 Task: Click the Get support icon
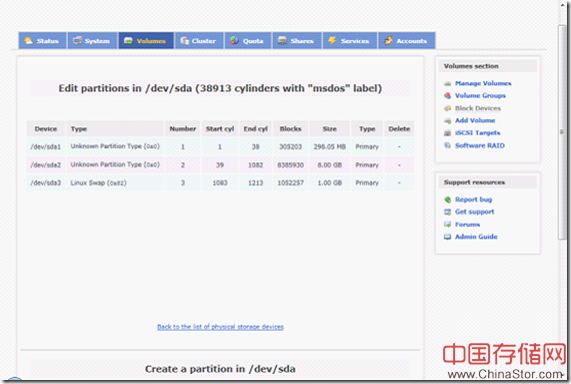click(x=448, y=212)
